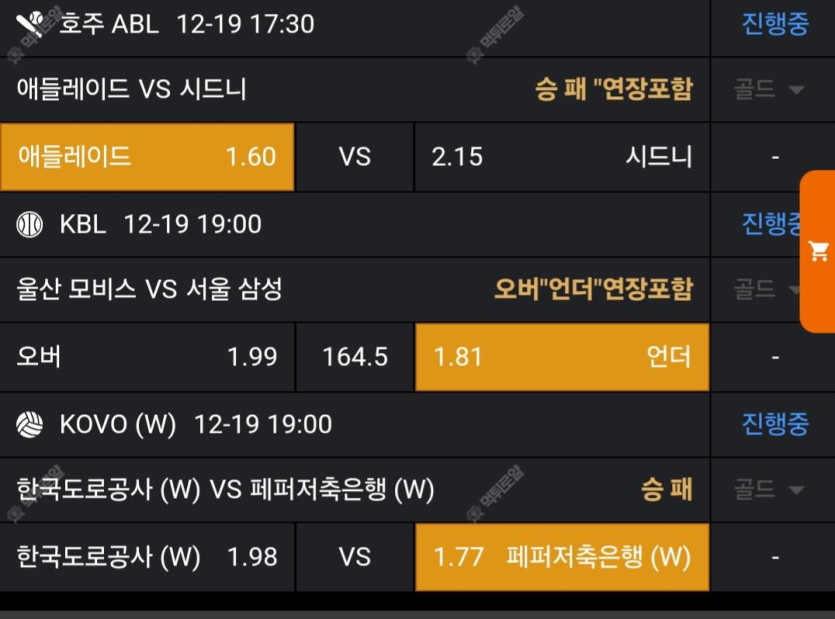Pick 오버 at 1.99 odds
Image resolution: width=835 pixels, height=619 pixels.
(x=147, y=357)
